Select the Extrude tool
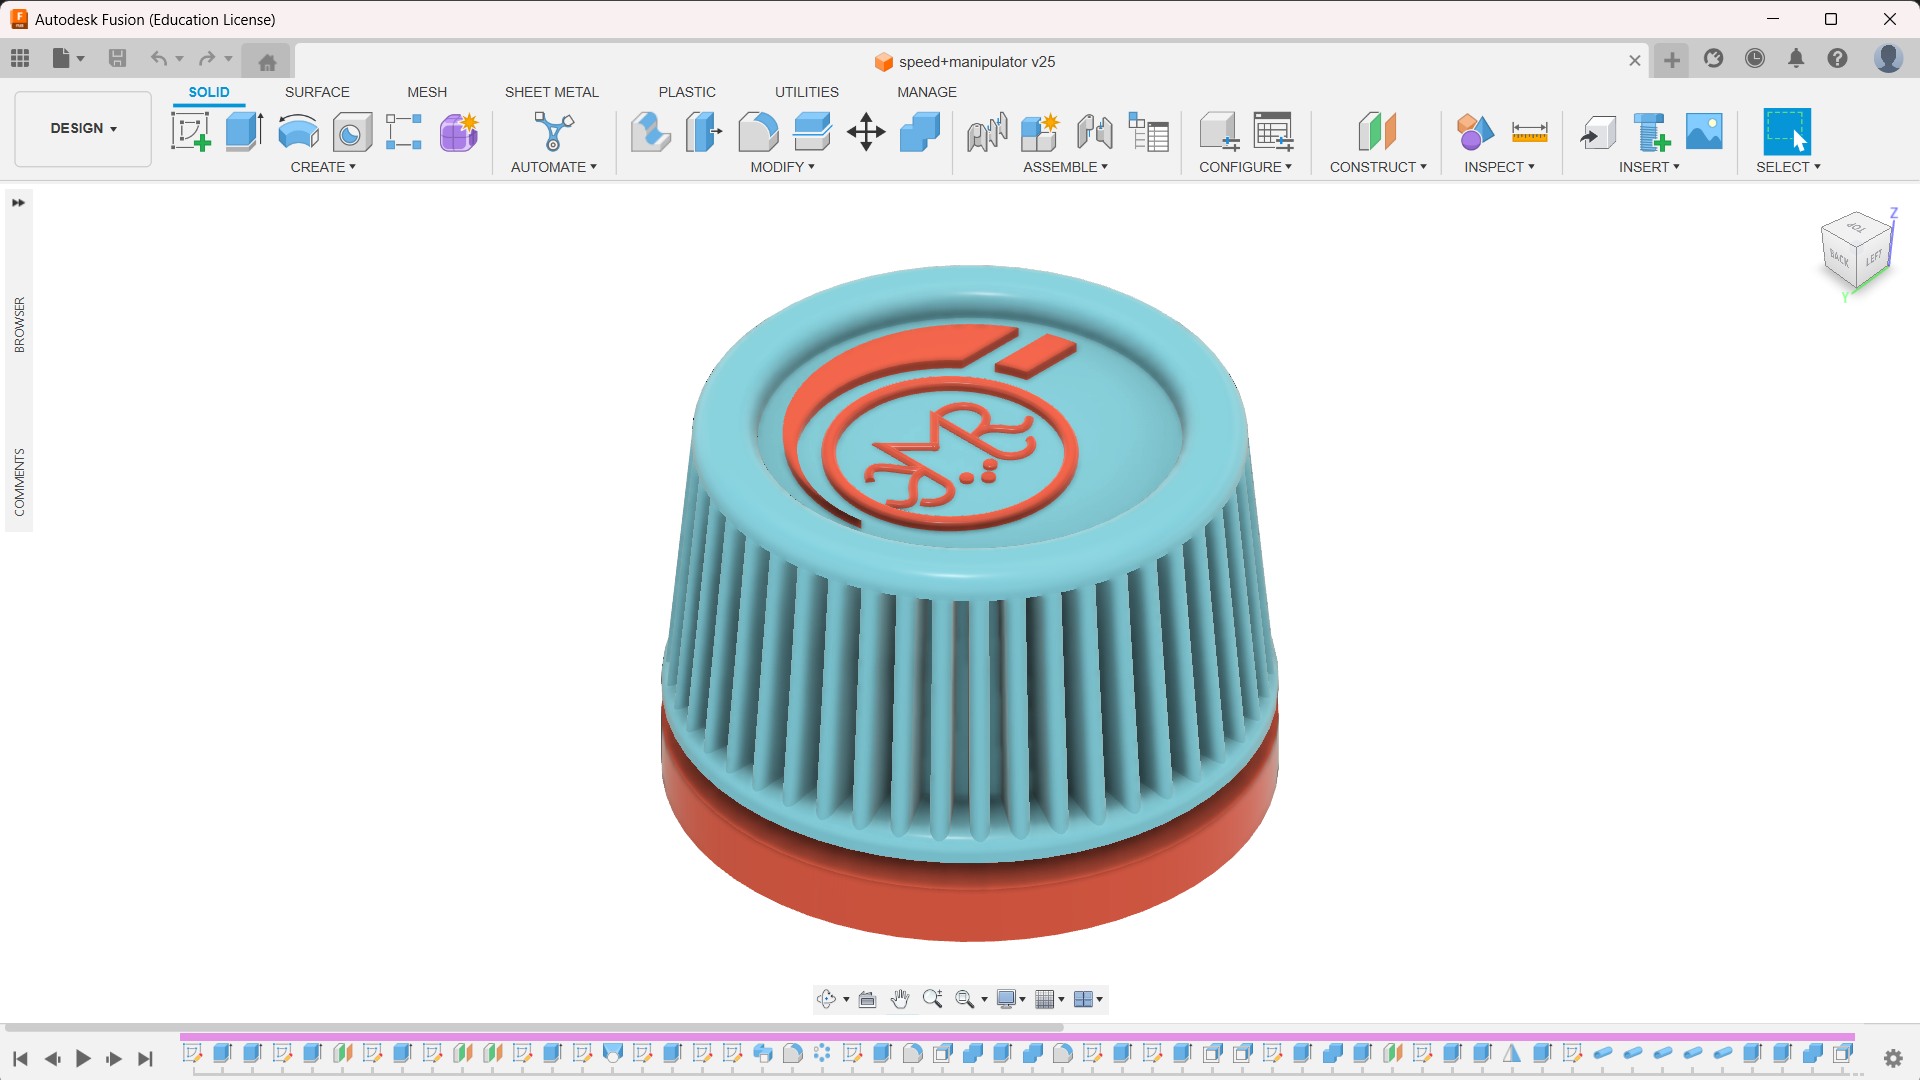 (x=244, y=131)
